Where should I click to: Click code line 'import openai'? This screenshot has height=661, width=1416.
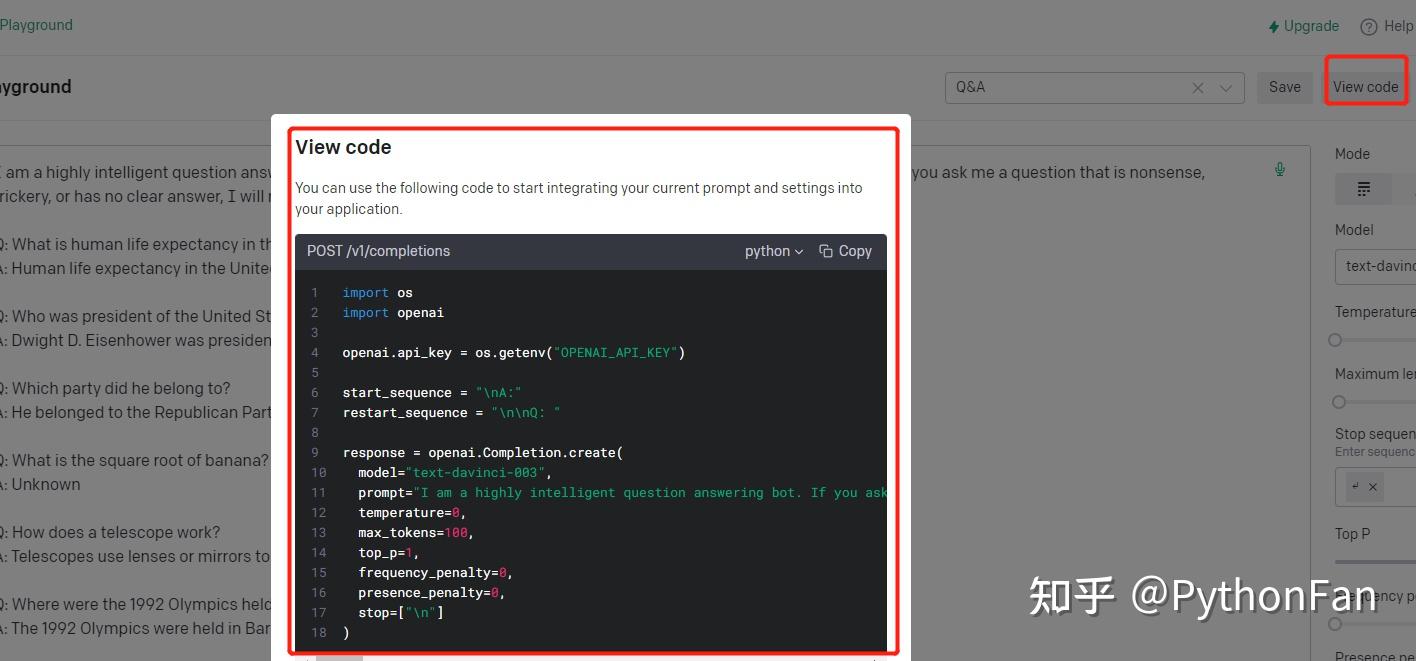pyautogui.click(x=393, y=312)
